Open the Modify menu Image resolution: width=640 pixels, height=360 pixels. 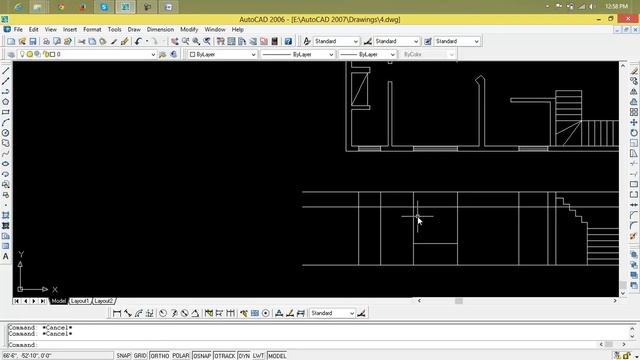(x=189, y=29)
